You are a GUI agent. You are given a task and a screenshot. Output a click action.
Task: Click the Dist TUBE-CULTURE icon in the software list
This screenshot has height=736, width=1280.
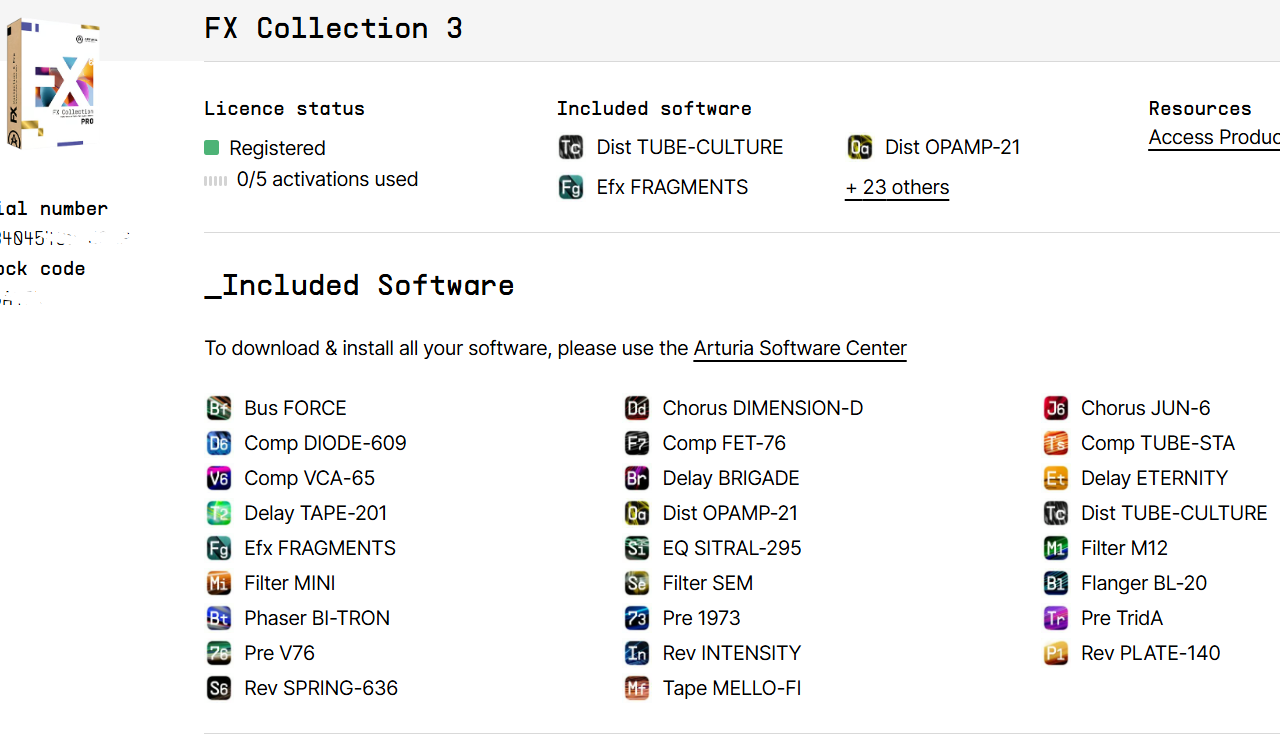pos(1056,513)
